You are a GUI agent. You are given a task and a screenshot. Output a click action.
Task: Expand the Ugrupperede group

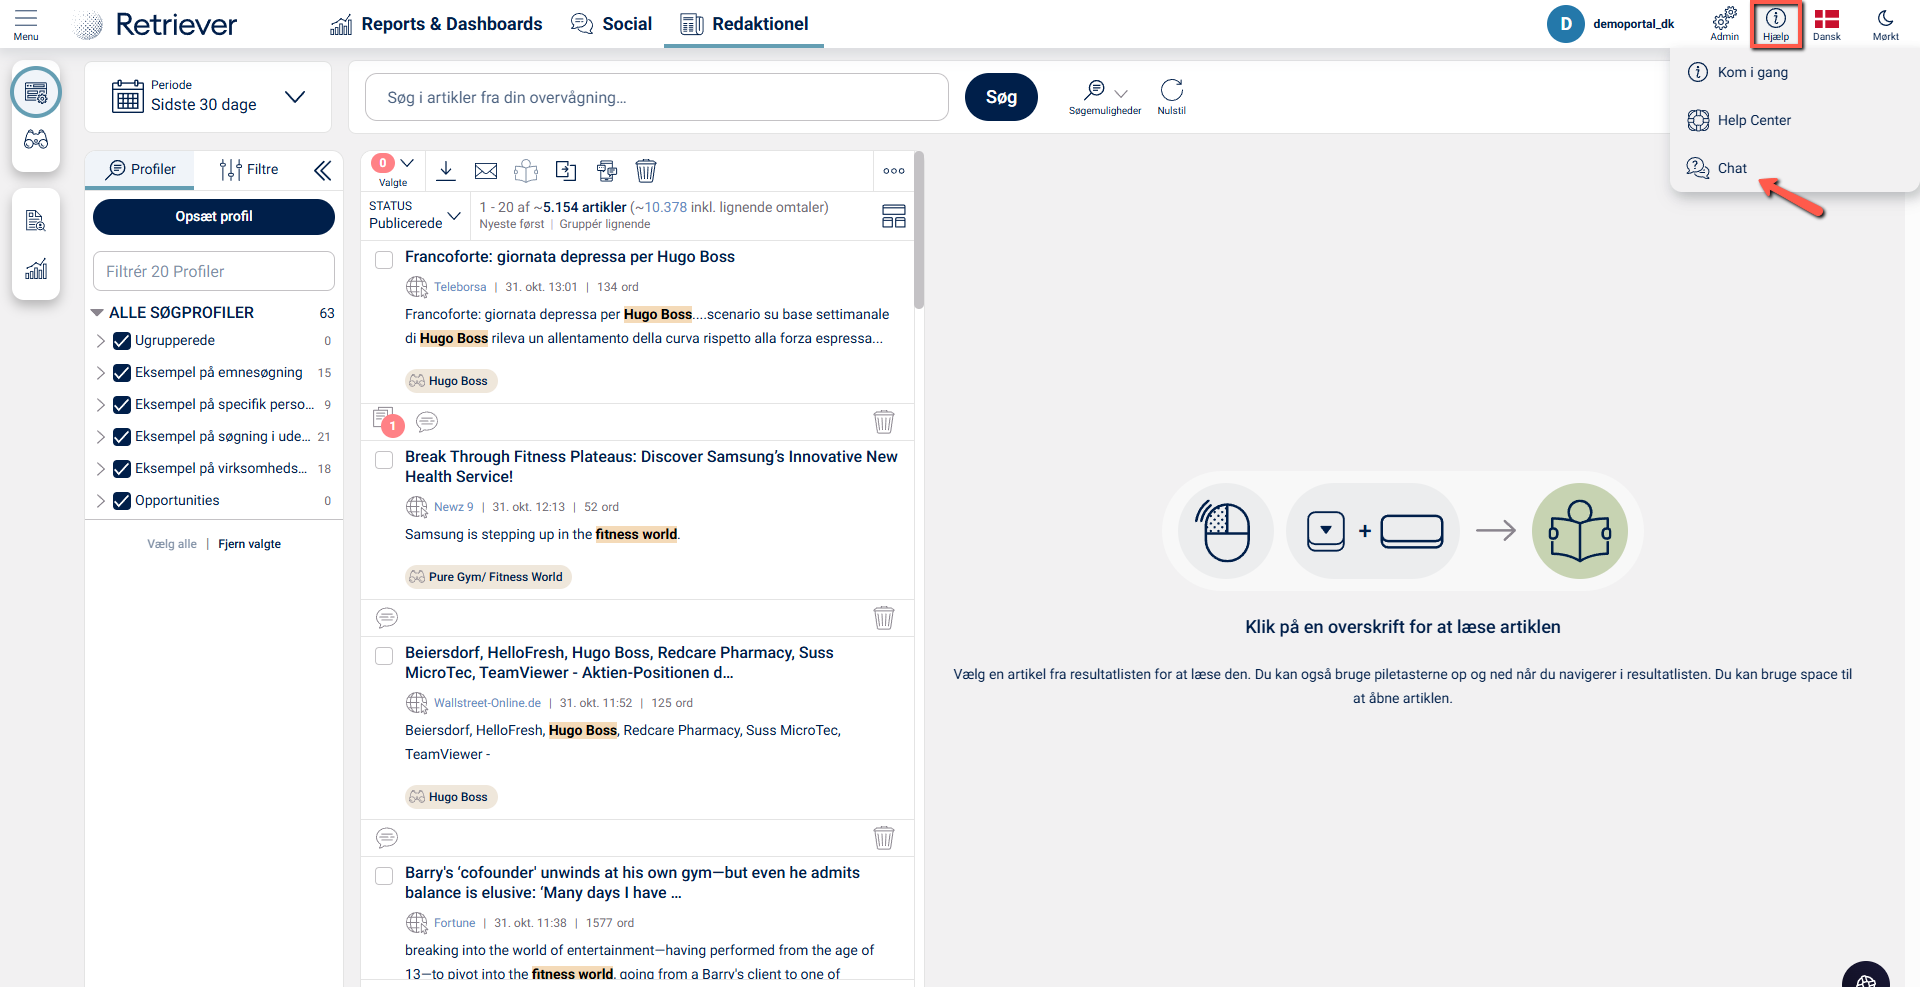click(101, 341)
